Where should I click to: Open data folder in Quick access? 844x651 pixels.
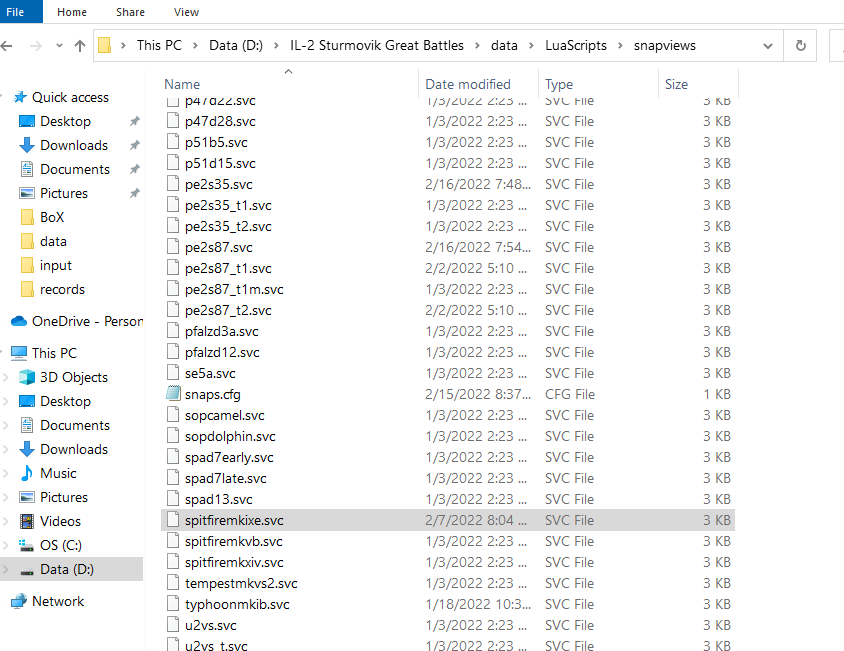53,241
